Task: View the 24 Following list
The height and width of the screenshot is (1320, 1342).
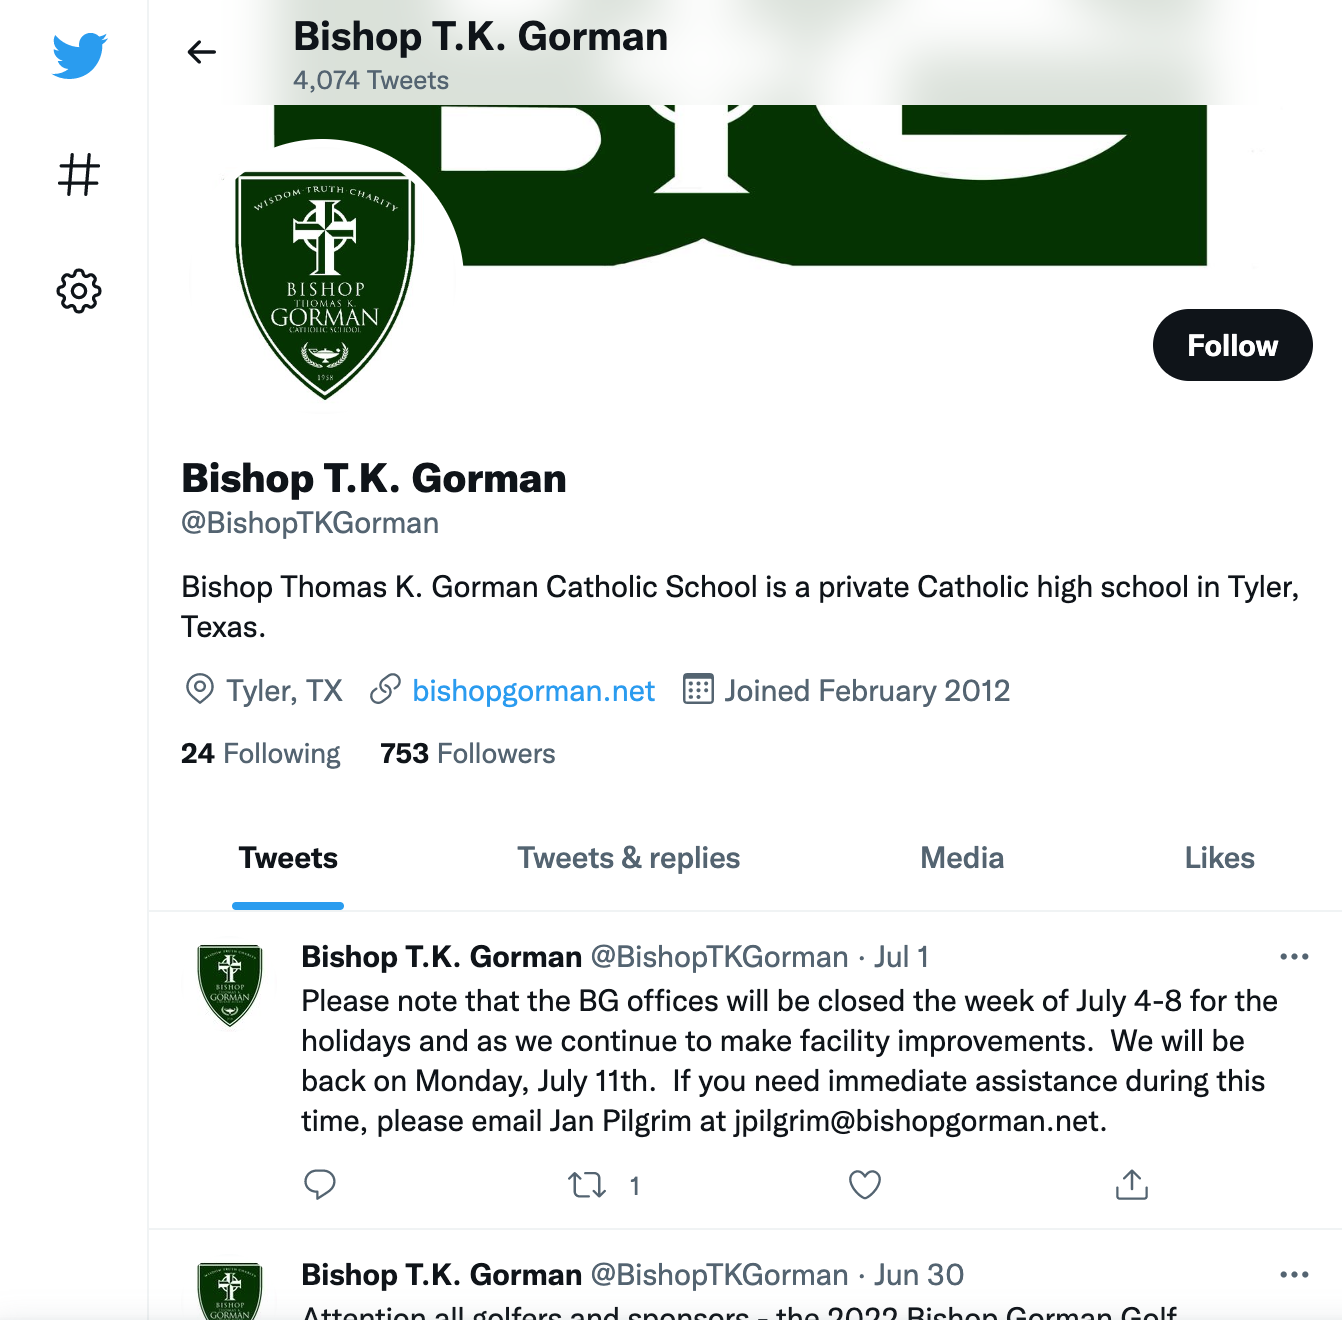Action: pyautogui.click(x=260, y=753)
